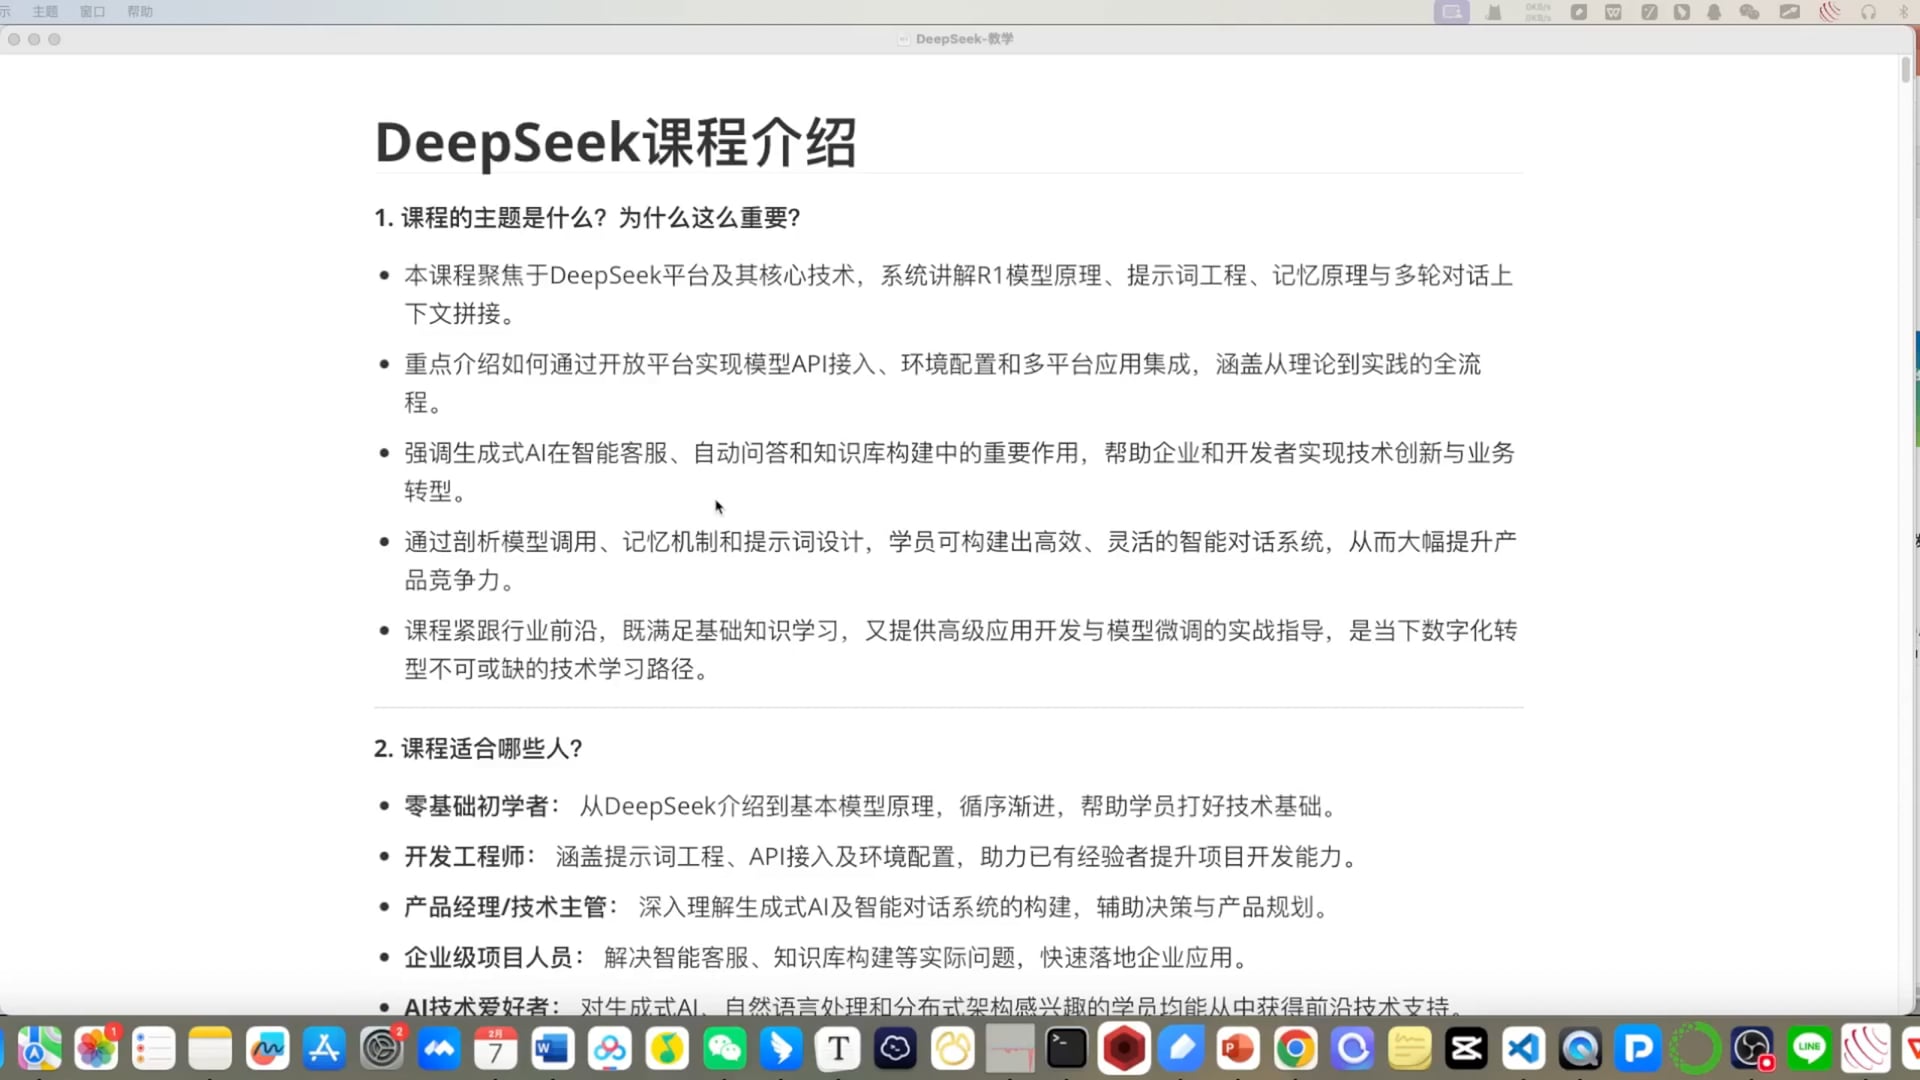Click the Bluetooth icon in the menu bar
This screenshot has width=1920, height=1080.
(x=1902, y=12)
